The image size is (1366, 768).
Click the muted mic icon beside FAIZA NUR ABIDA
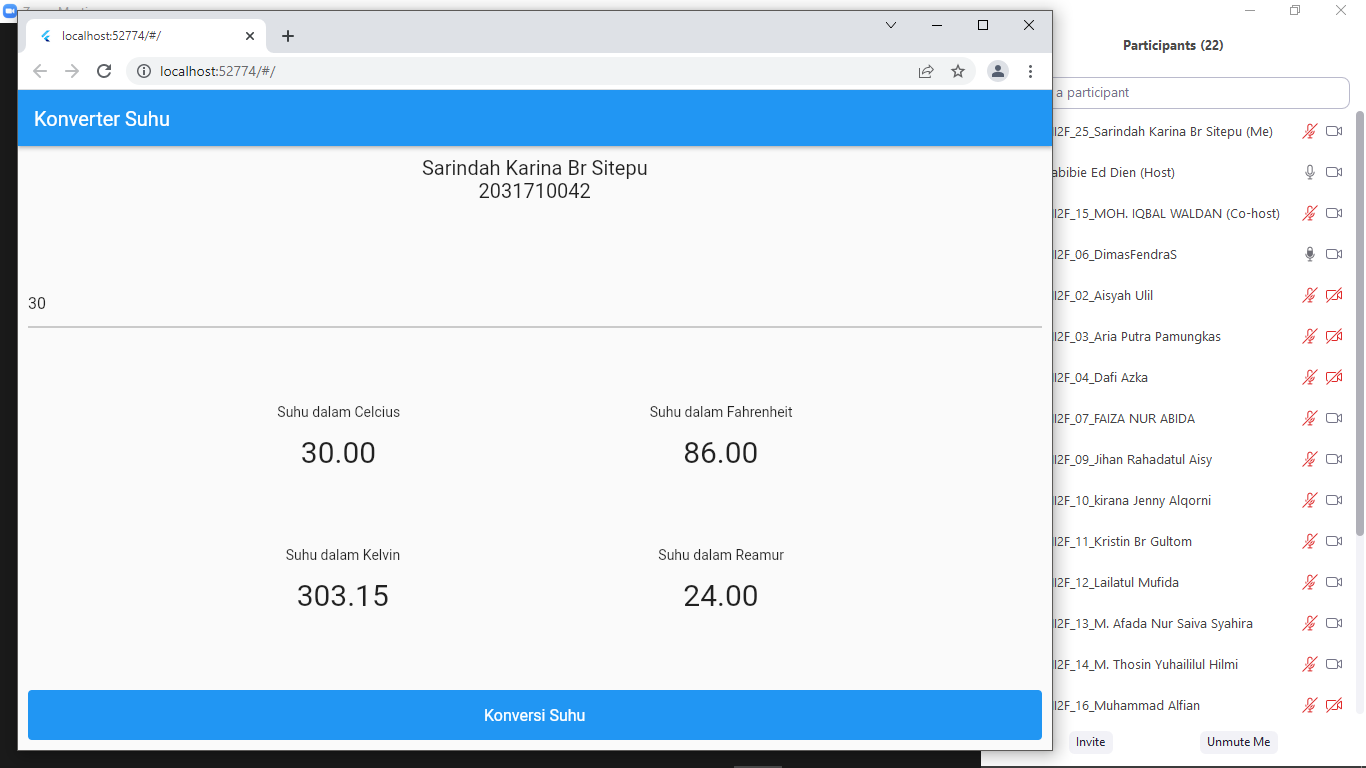click(x=1310, y=418)
